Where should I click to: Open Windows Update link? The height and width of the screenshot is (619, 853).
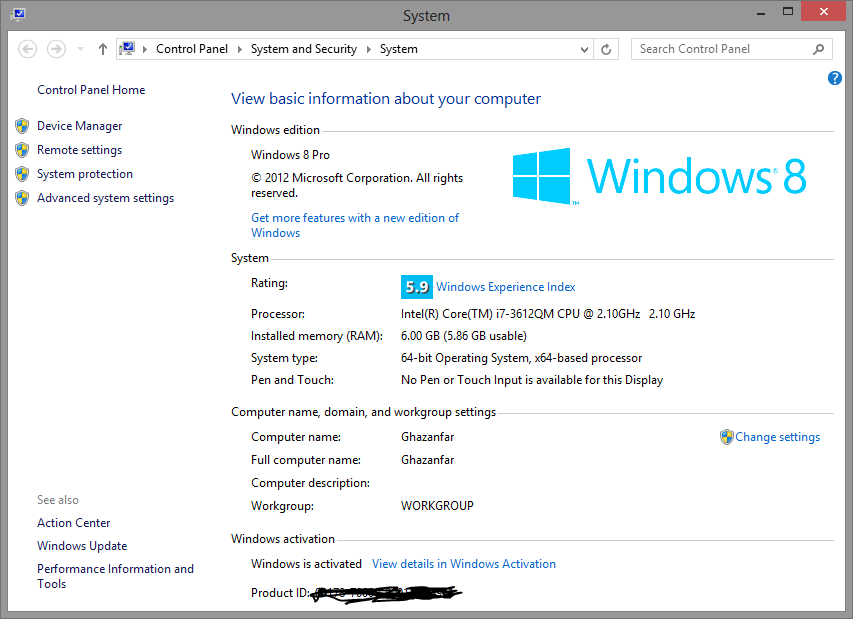coord(82,546)
